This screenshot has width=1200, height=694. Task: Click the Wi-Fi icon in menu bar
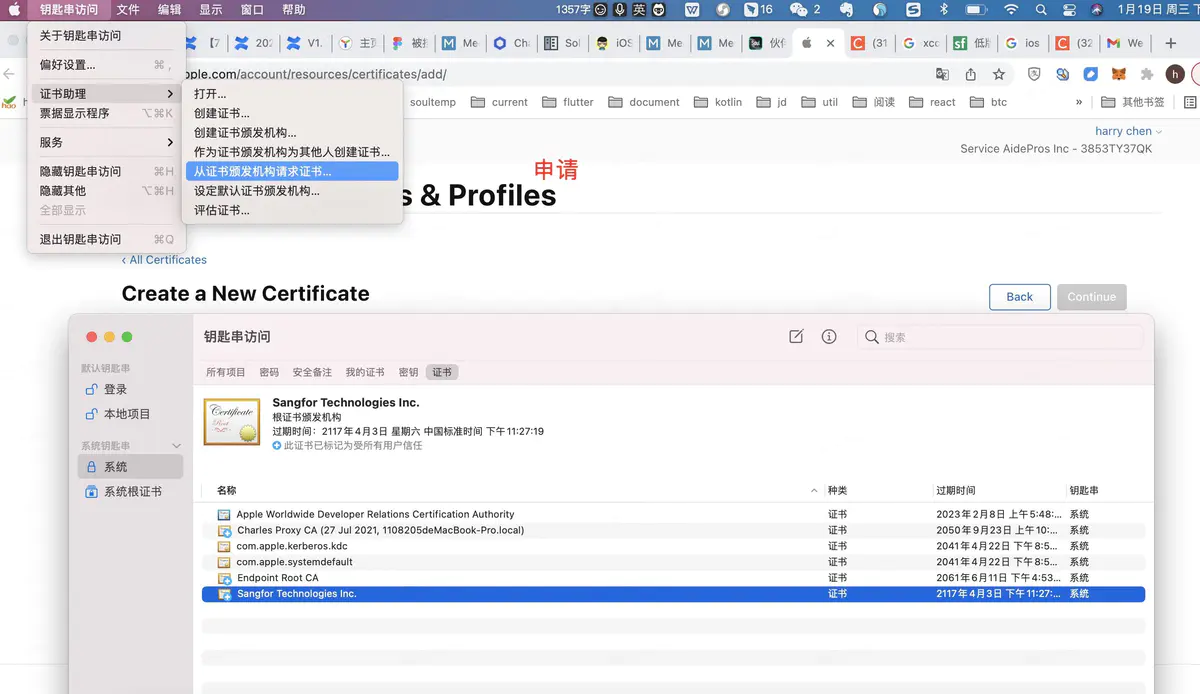point(1011,9)
